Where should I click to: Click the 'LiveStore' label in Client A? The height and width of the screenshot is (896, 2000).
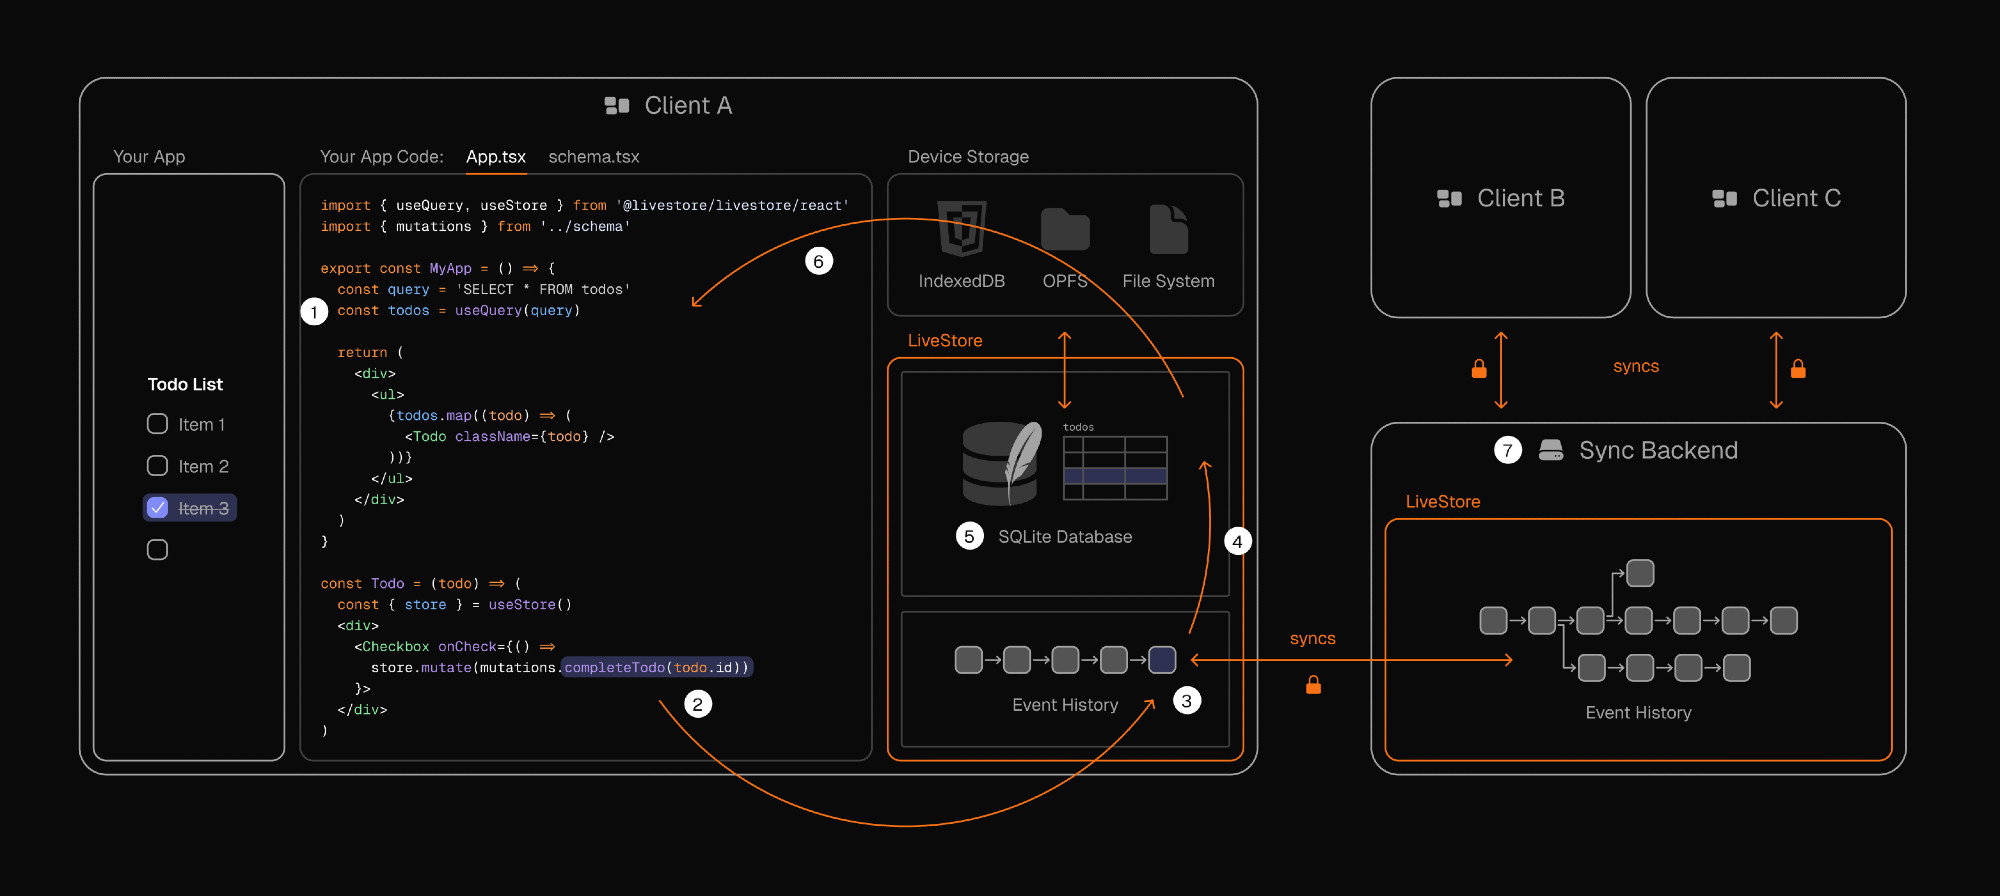coord(945,341)
